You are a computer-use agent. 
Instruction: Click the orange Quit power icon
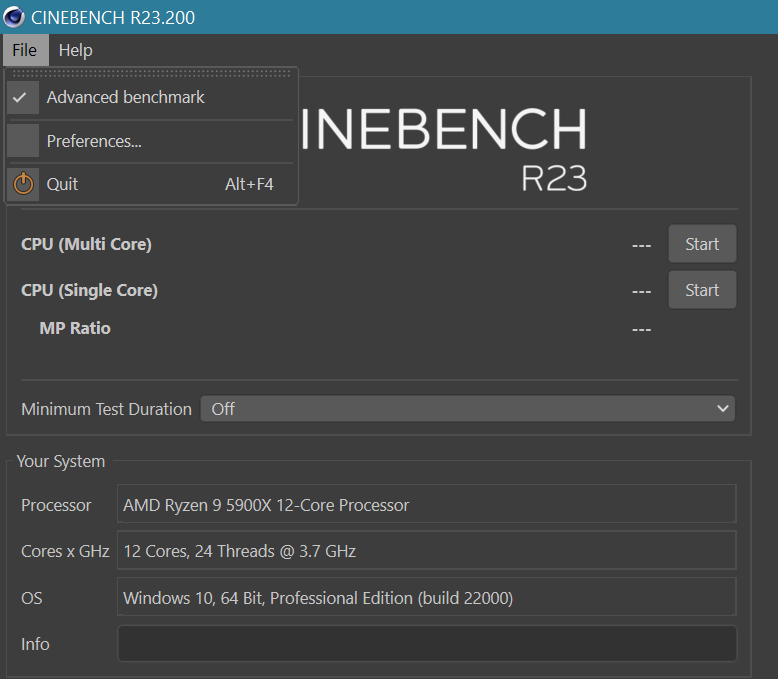tap(23, 184)
